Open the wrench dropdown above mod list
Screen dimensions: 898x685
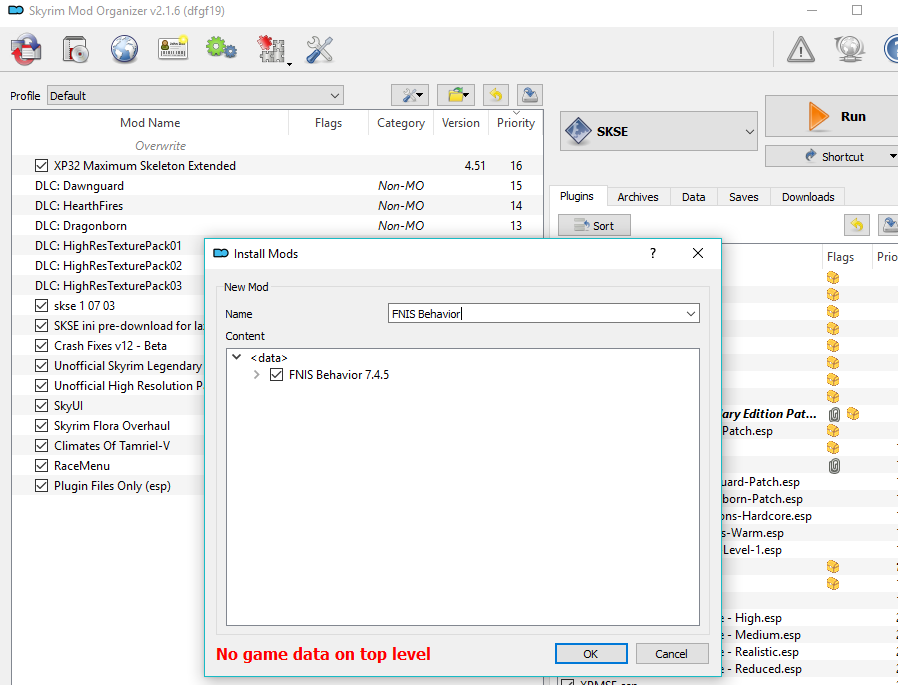(410, 95)
